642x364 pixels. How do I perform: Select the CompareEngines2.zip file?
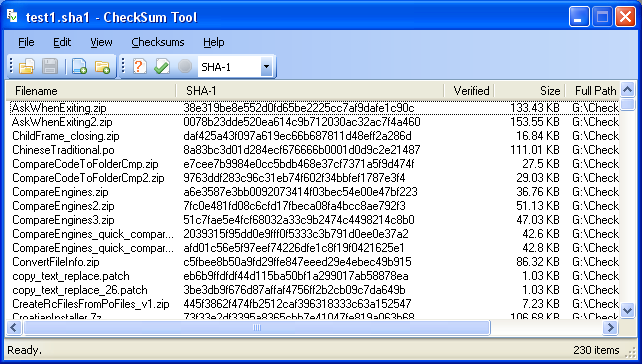63,206
